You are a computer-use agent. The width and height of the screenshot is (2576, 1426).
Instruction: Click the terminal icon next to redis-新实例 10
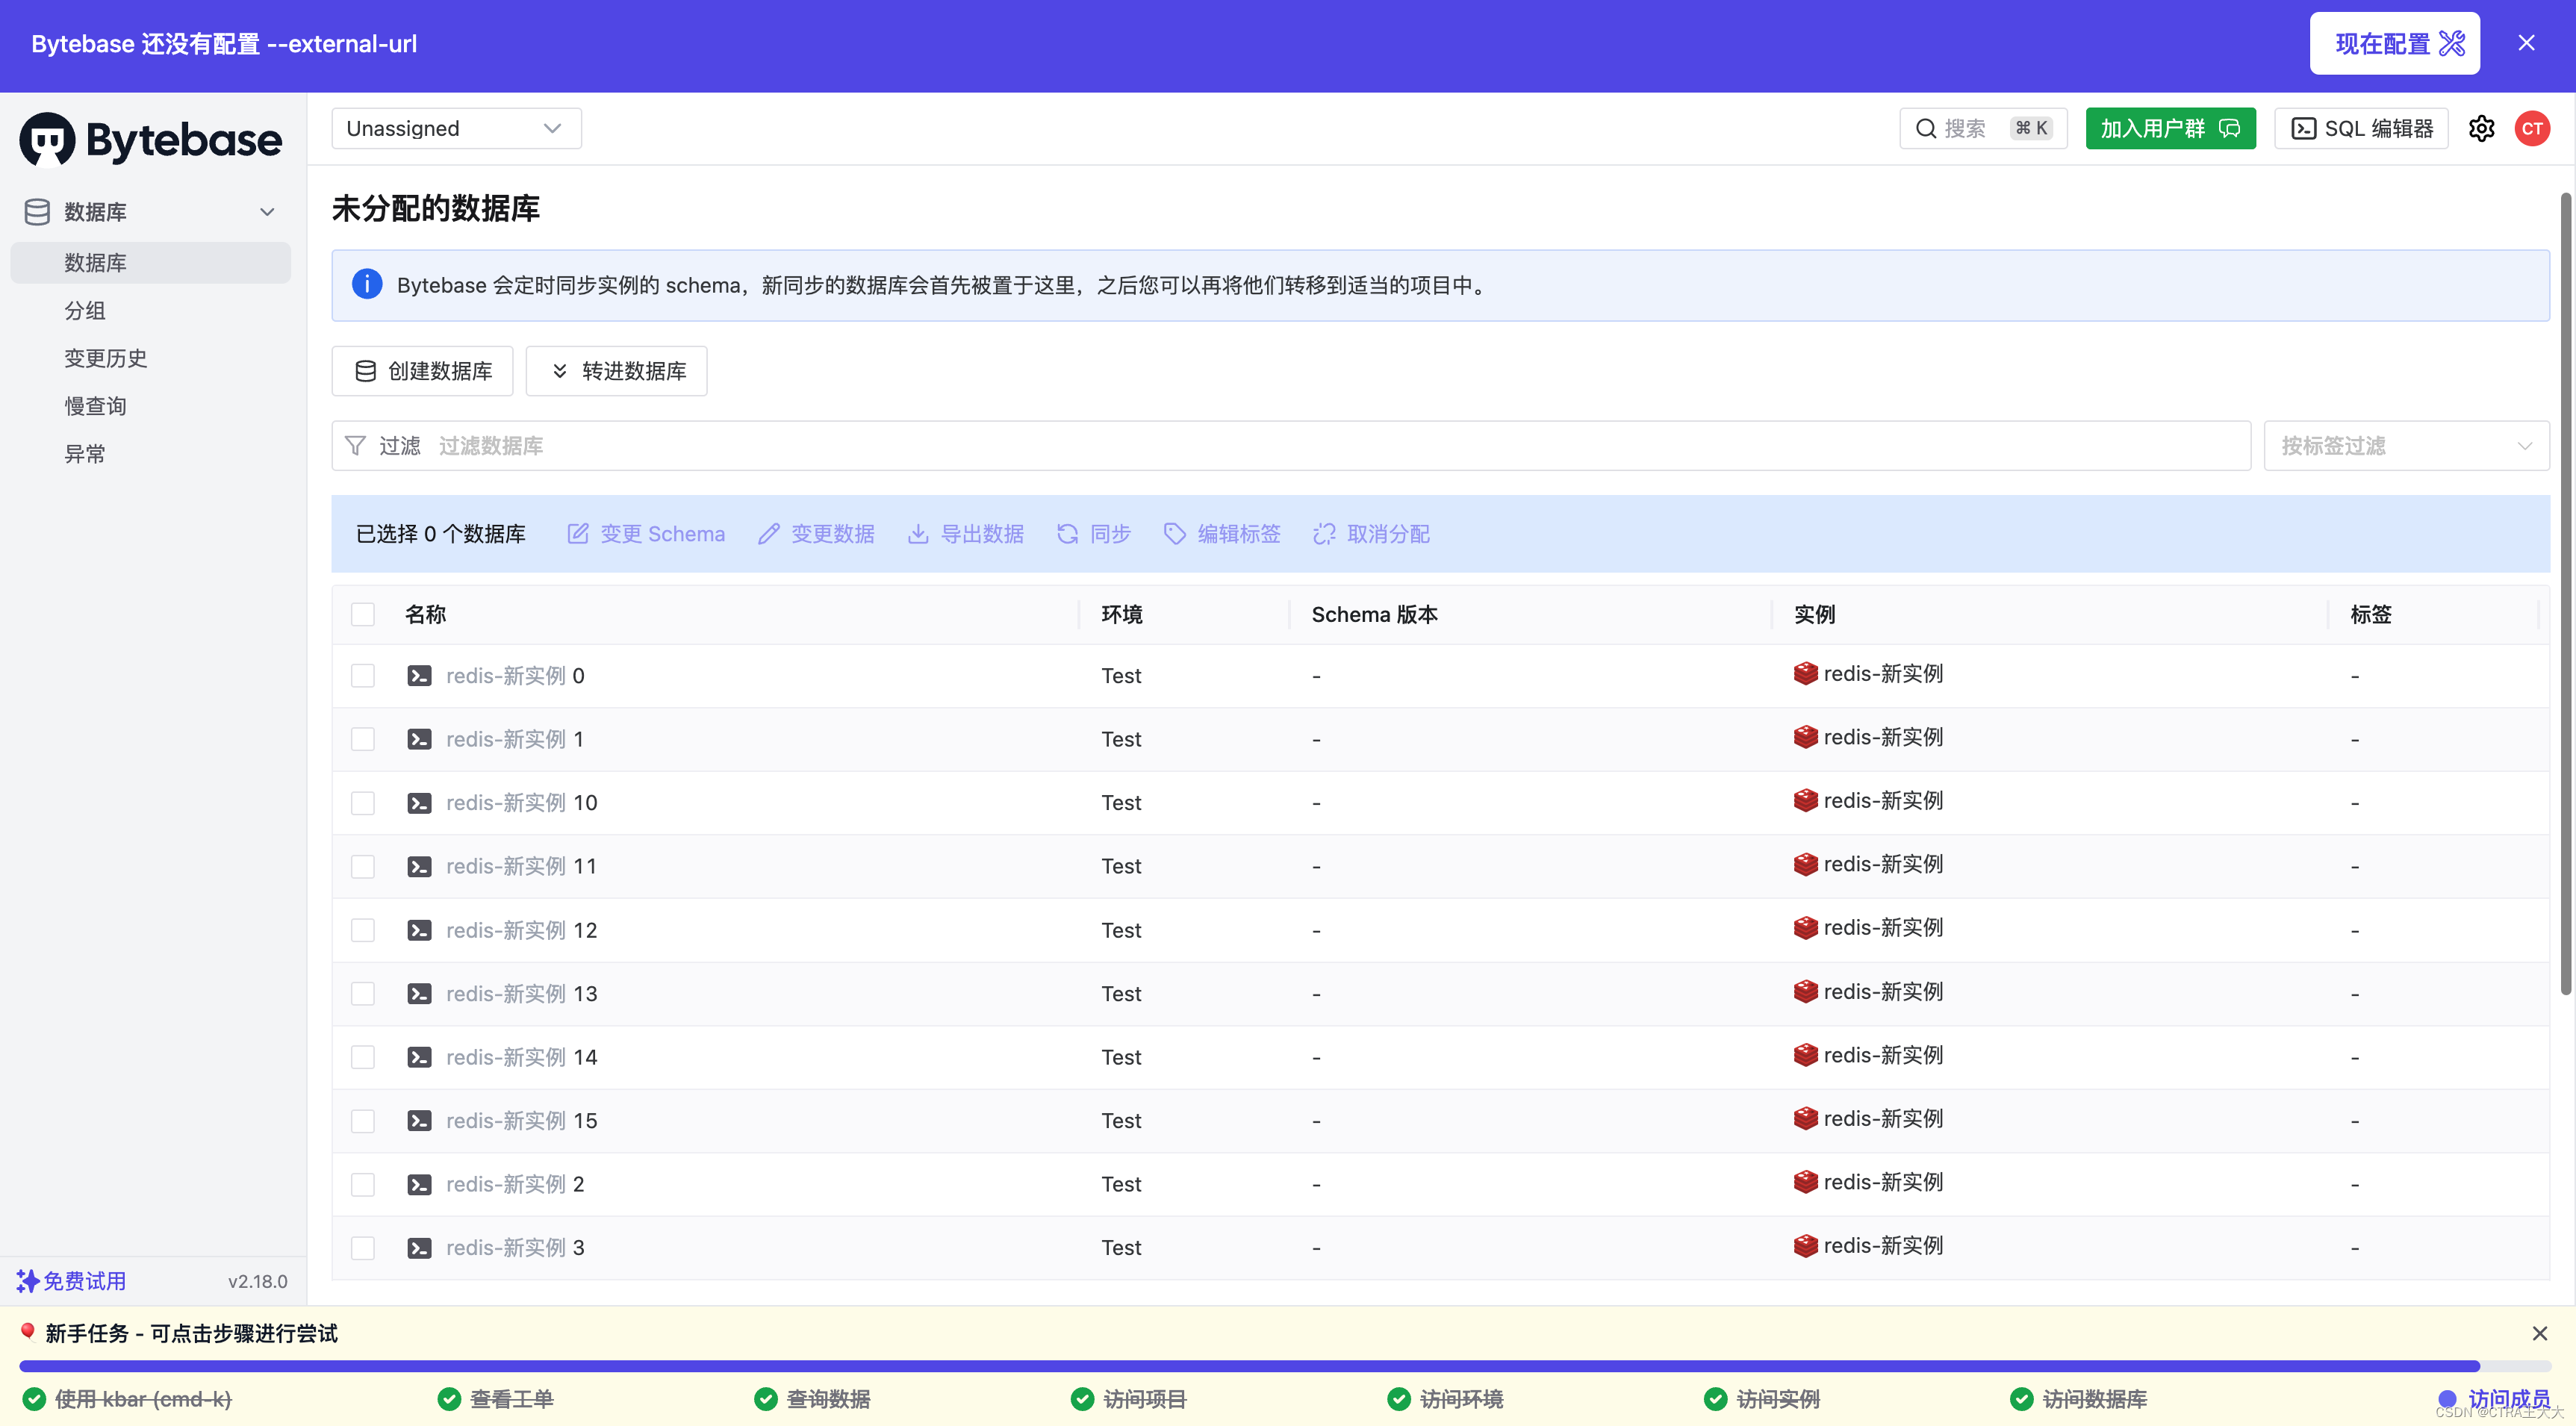(420, 802)
